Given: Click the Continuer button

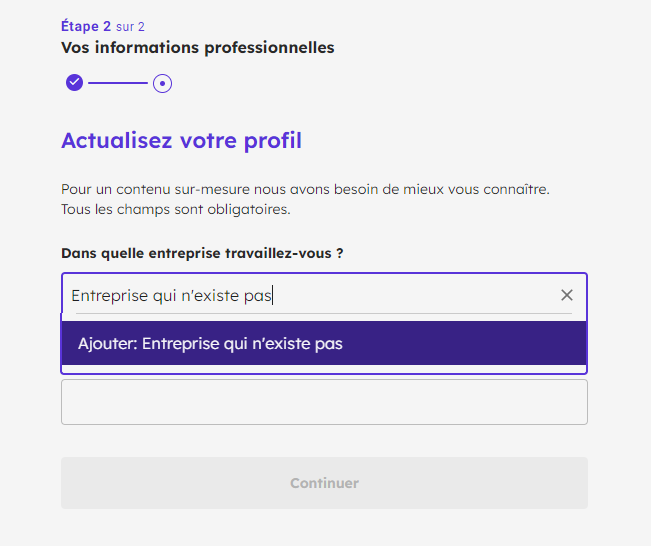Looking at the screenshot, I should pos(324,483).
